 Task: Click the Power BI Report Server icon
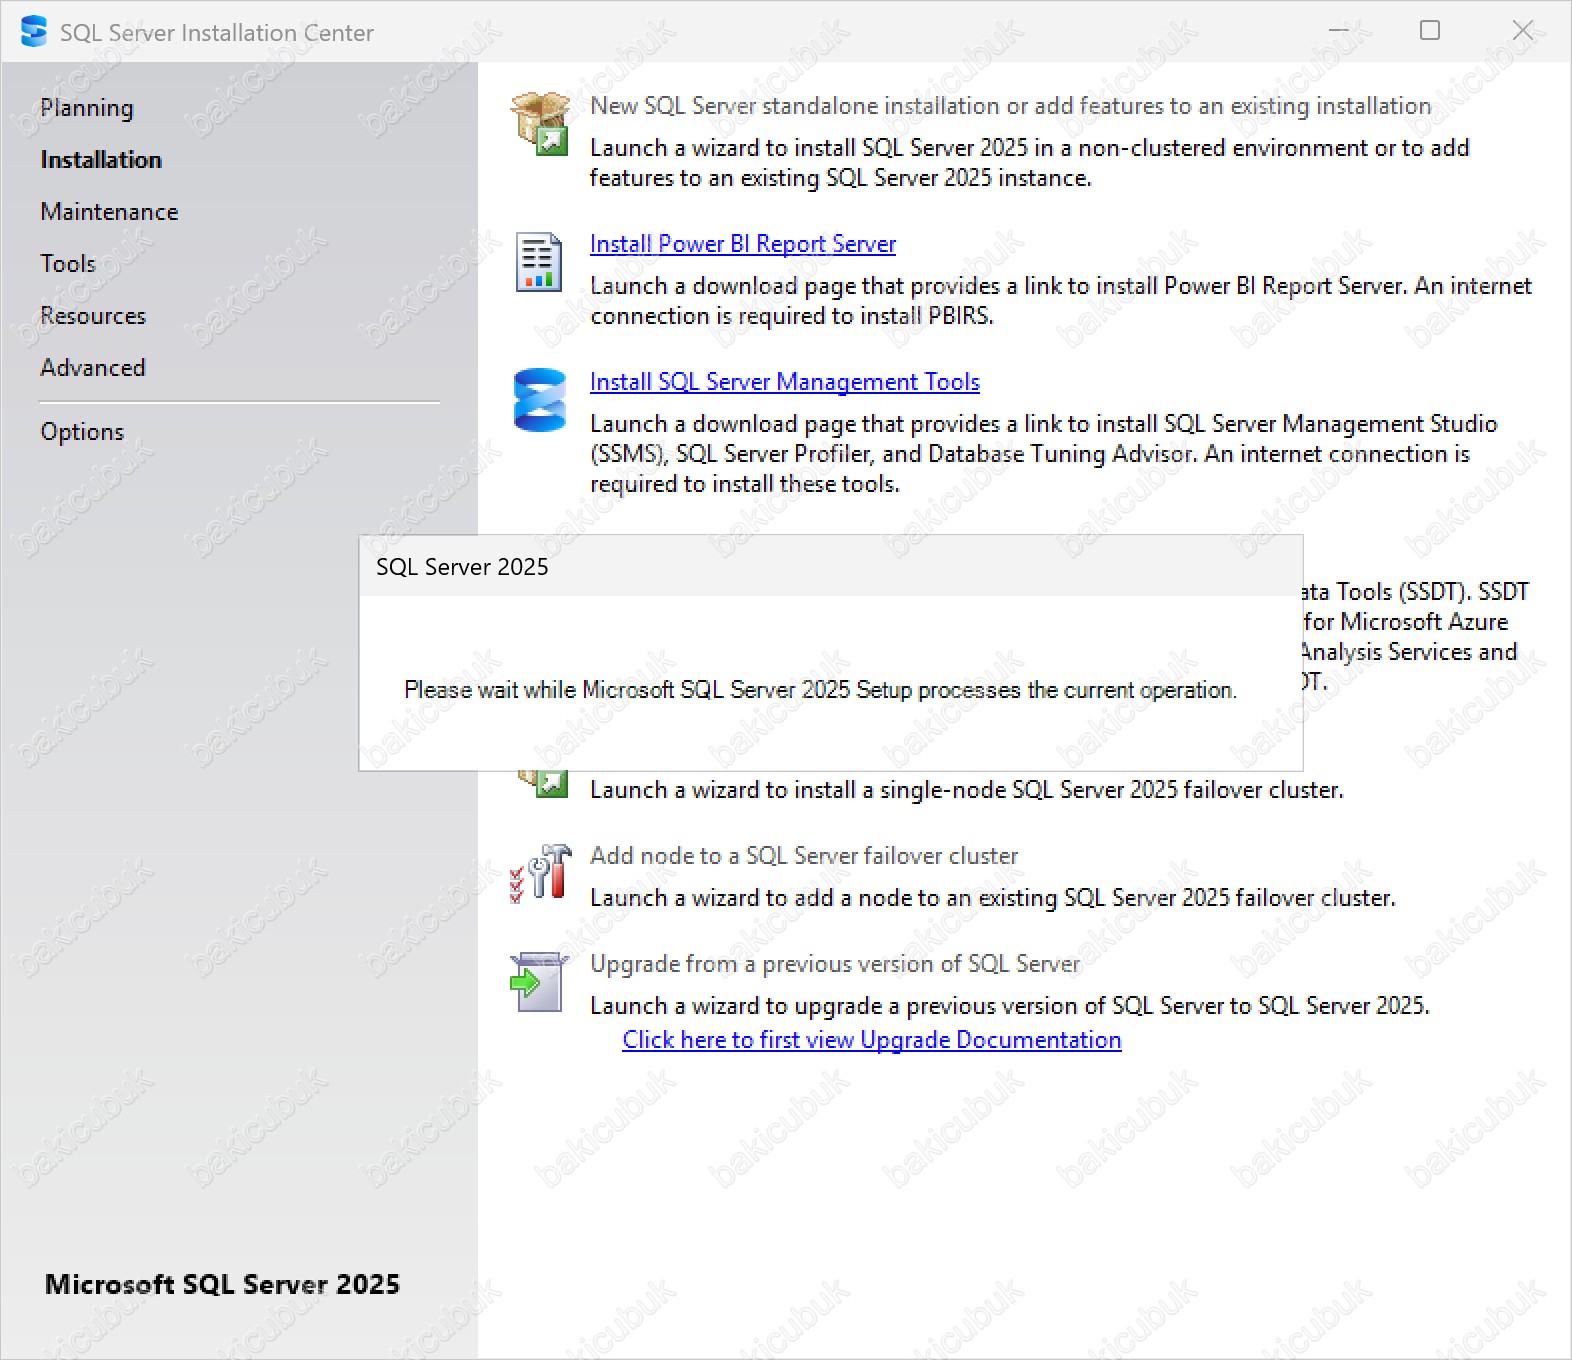[539, 262]
